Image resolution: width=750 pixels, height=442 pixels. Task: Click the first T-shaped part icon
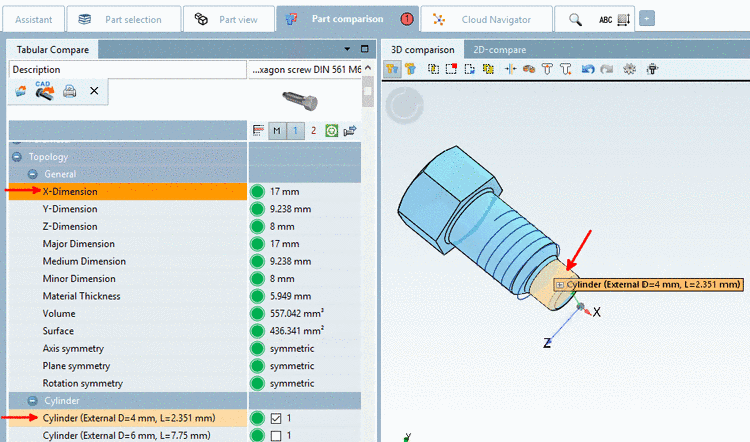point(547,69)
